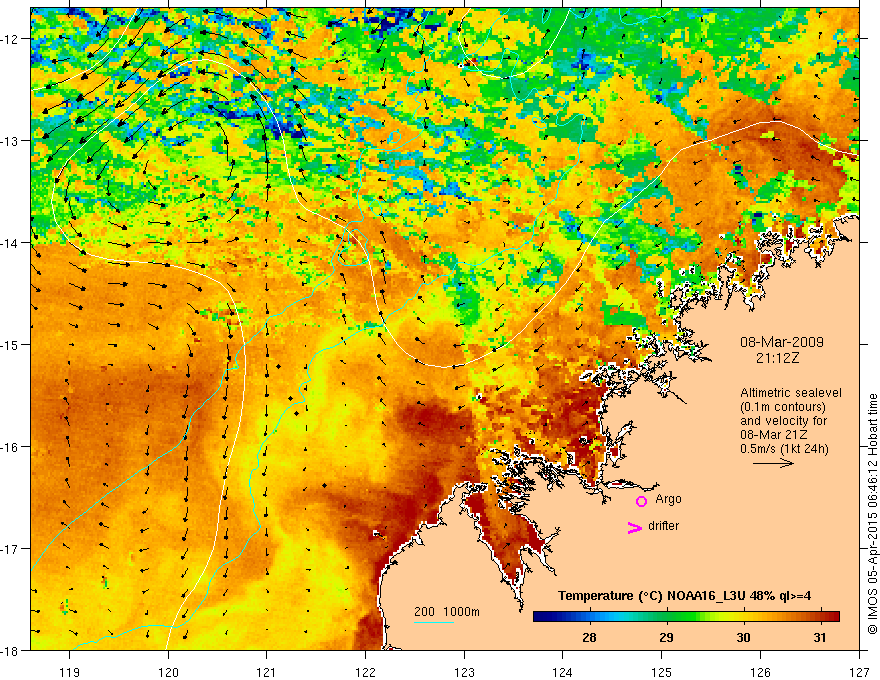880x680 pixels.
Task: Click the '0.5m/s (1kt 24h)' text
Action: point(785,448)
